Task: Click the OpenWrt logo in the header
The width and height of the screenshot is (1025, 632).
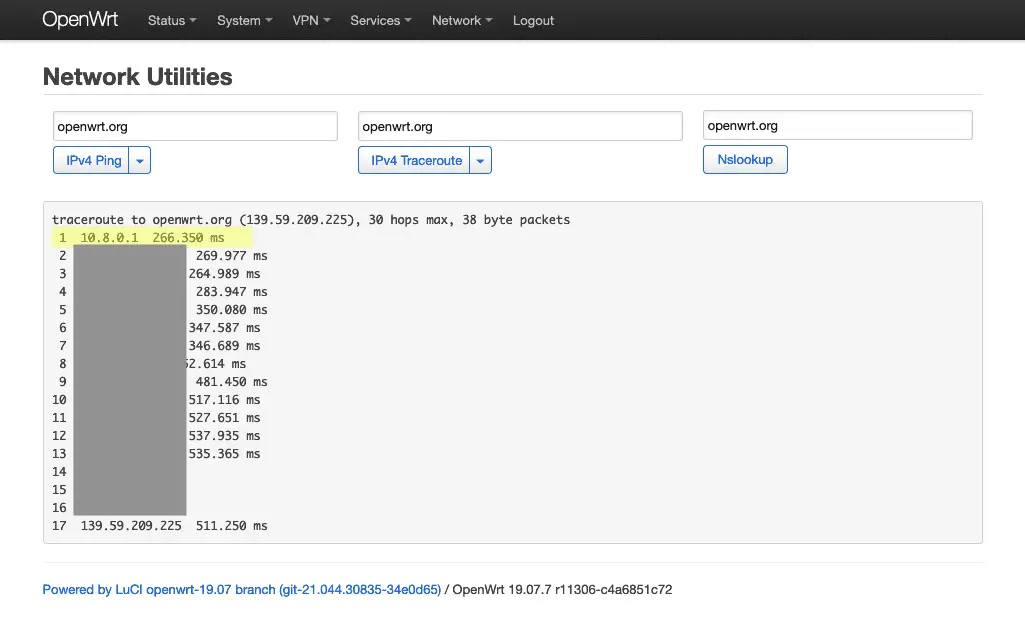Action: pyautogui.click(x=80, y=19)
